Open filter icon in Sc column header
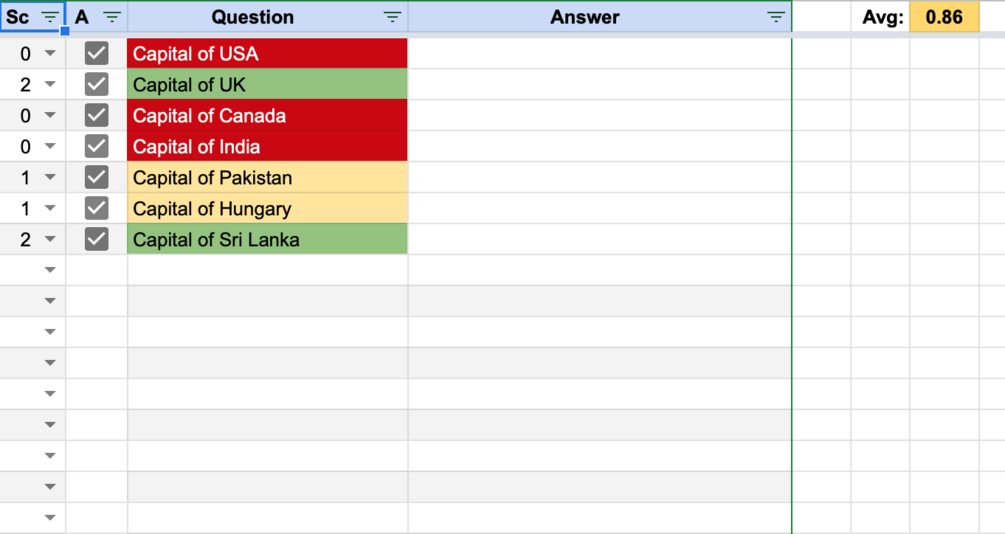The height and width of the screenshot is (534, 1005). click(50, 17)
